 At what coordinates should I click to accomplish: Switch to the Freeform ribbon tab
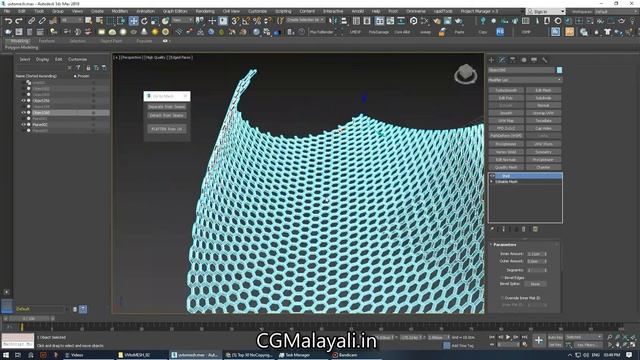47,41
